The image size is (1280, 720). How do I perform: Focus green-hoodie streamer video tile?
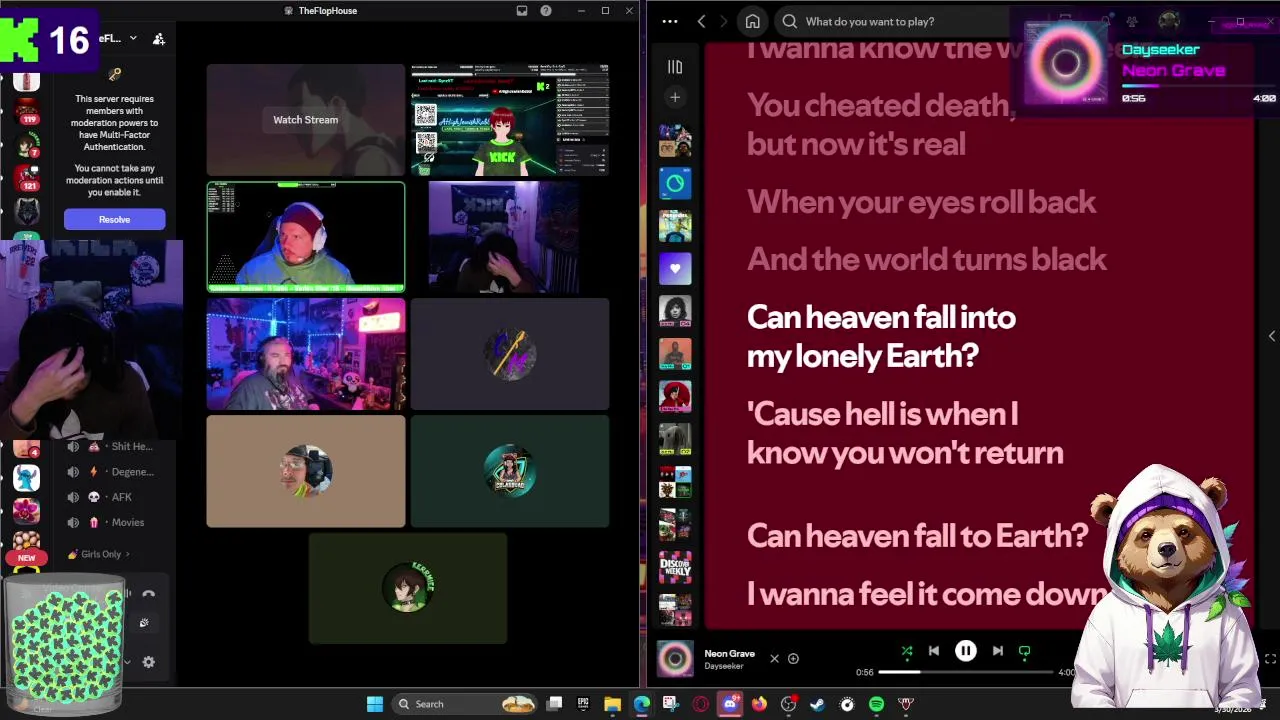(306, 237)
